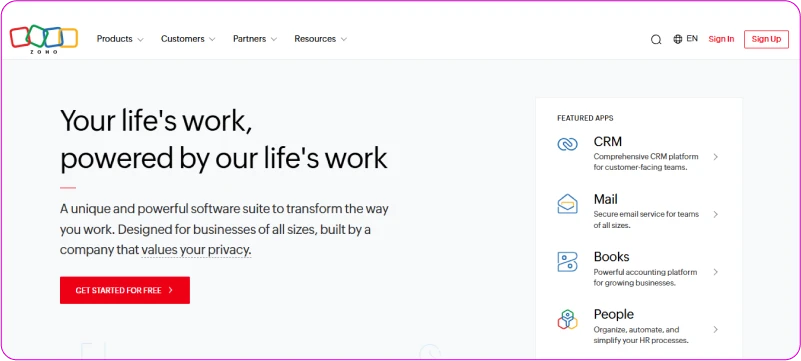Expand the chevron beside Resources
The image size is (801, 361).
pos(344,39)
